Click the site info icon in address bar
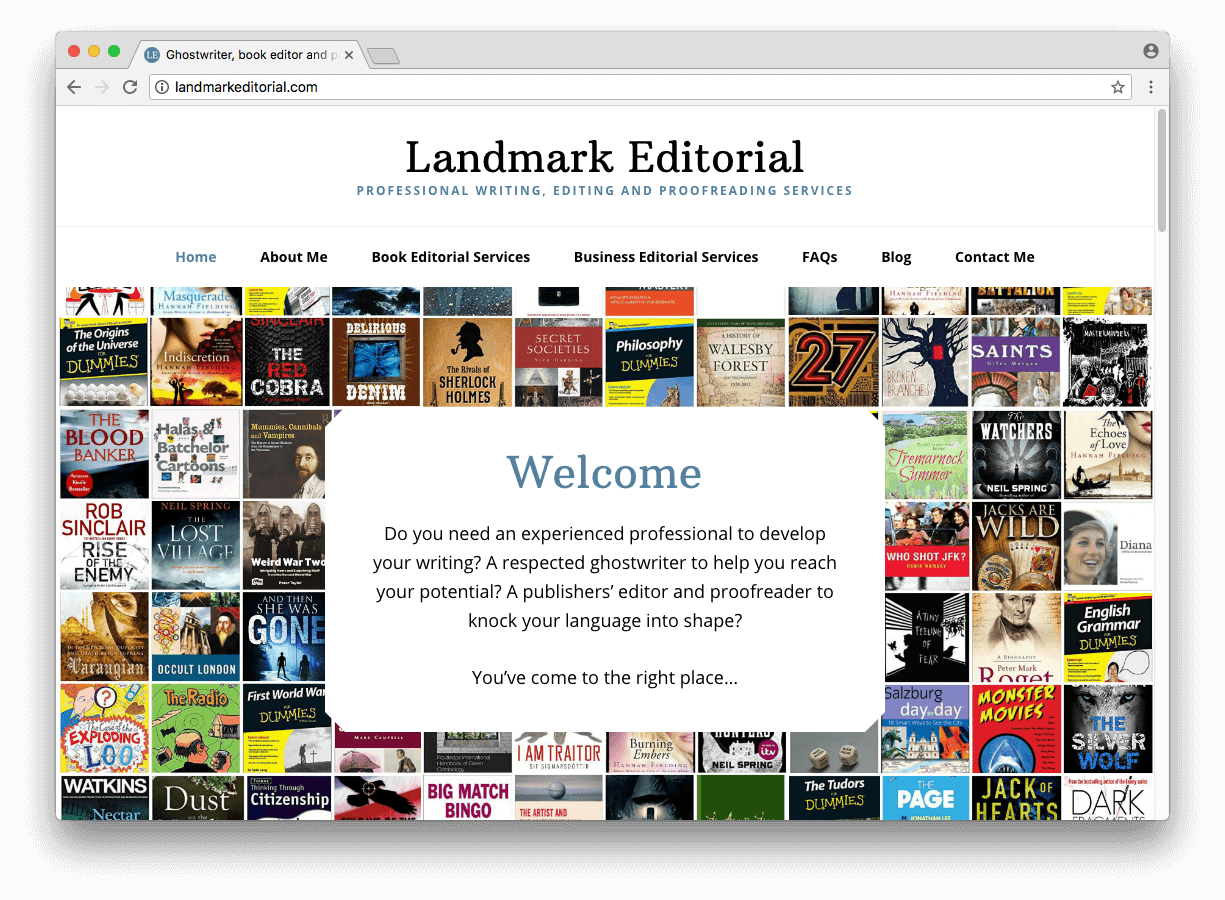The width and height of the screenshot is (1225, 900). click(x=163, y=87)
